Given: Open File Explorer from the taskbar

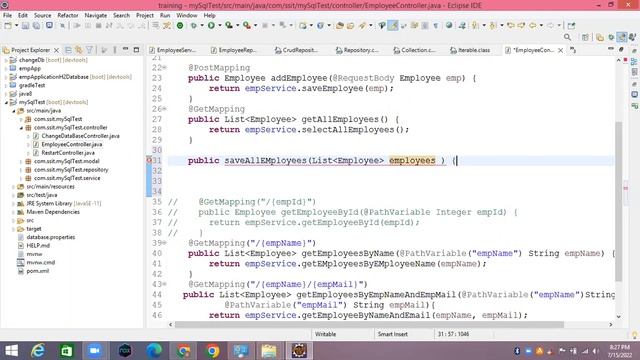Looking at the screenshot, I should [x=269, y=351].
